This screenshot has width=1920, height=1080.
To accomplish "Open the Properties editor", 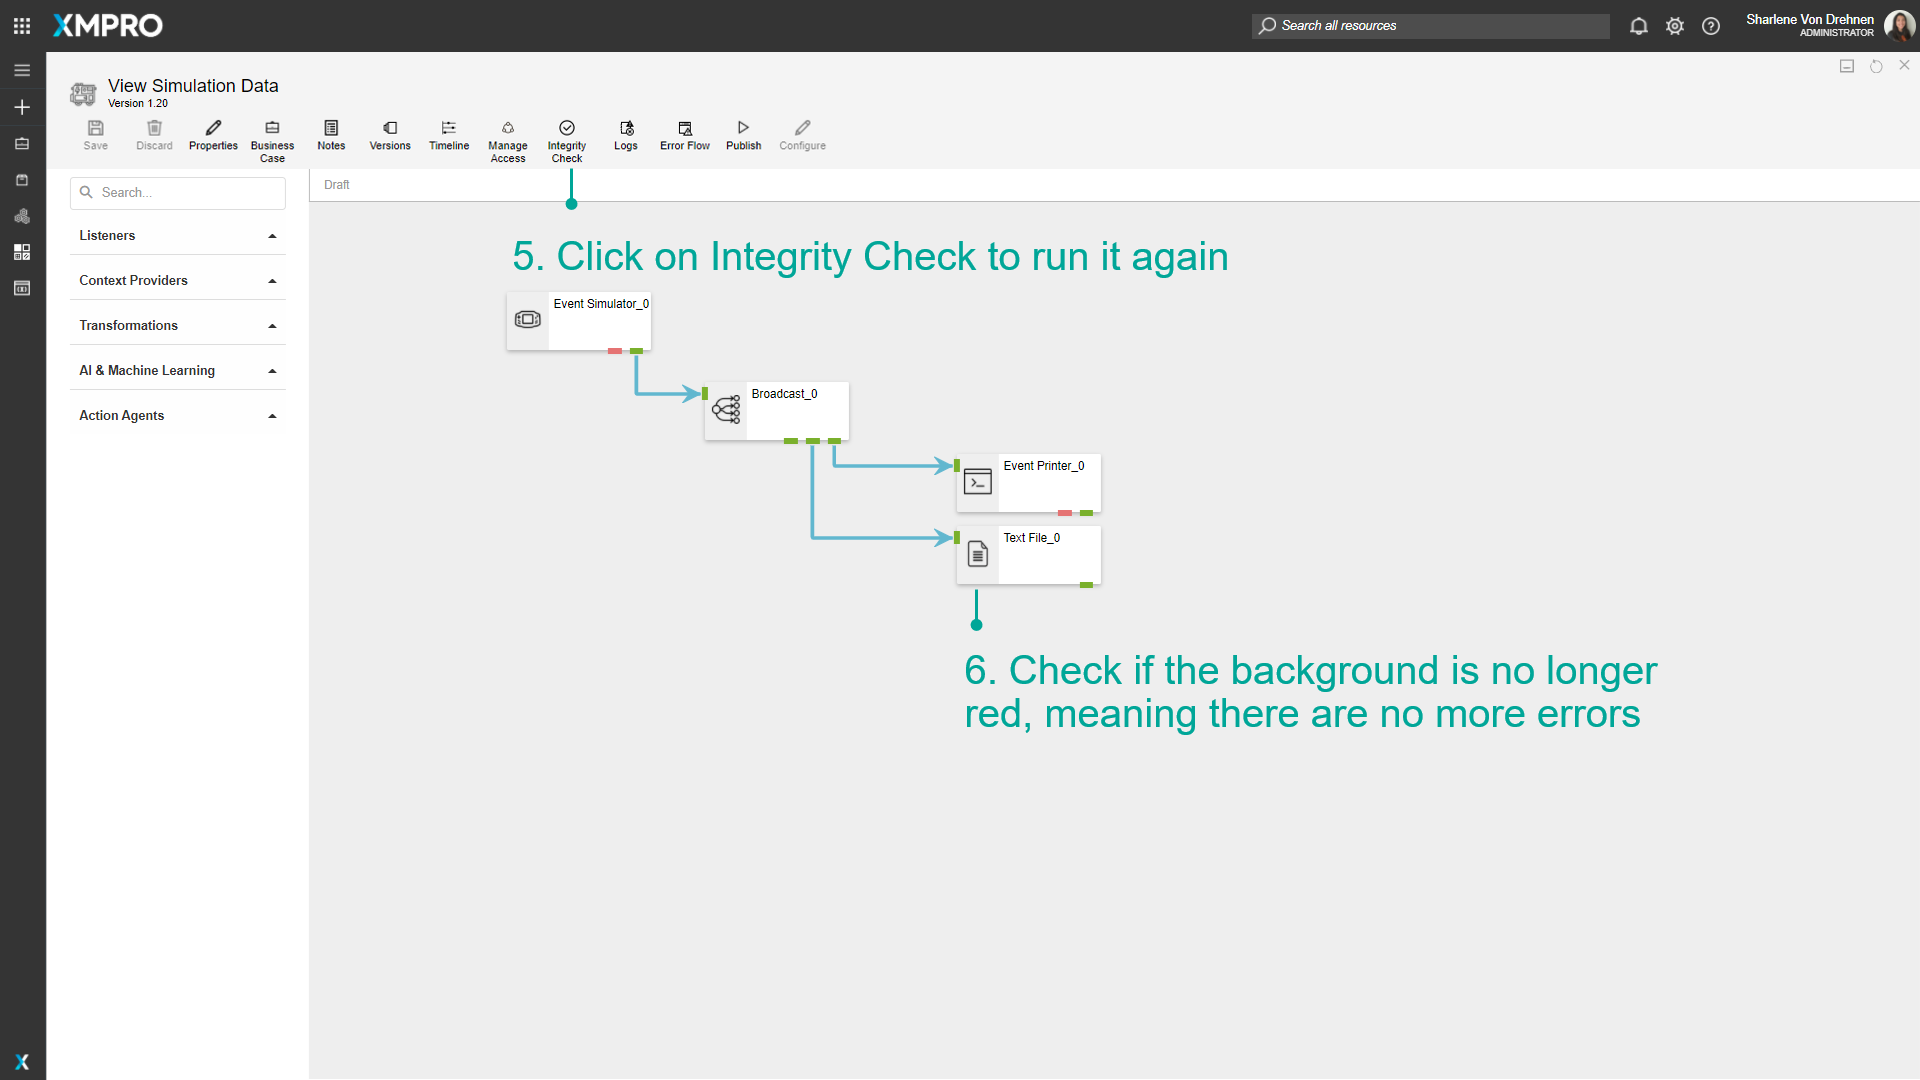I will pyautogui.click(x=212, y=135).
